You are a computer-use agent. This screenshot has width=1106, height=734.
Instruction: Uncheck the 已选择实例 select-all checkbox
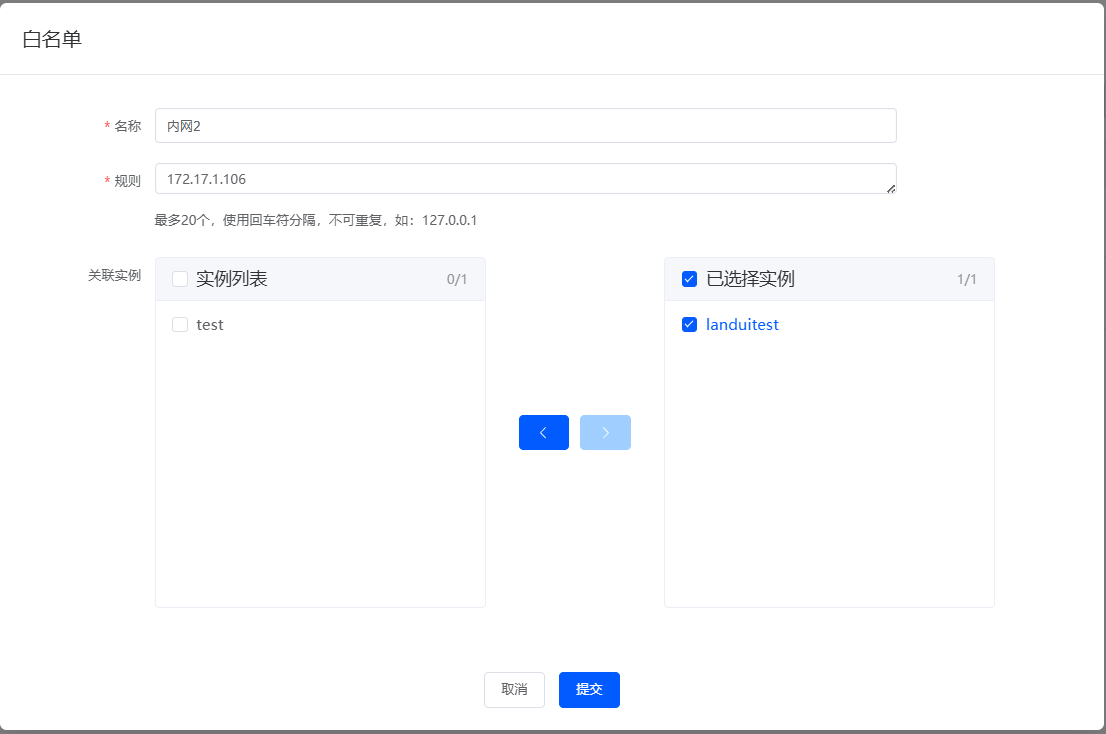point(689,279)
